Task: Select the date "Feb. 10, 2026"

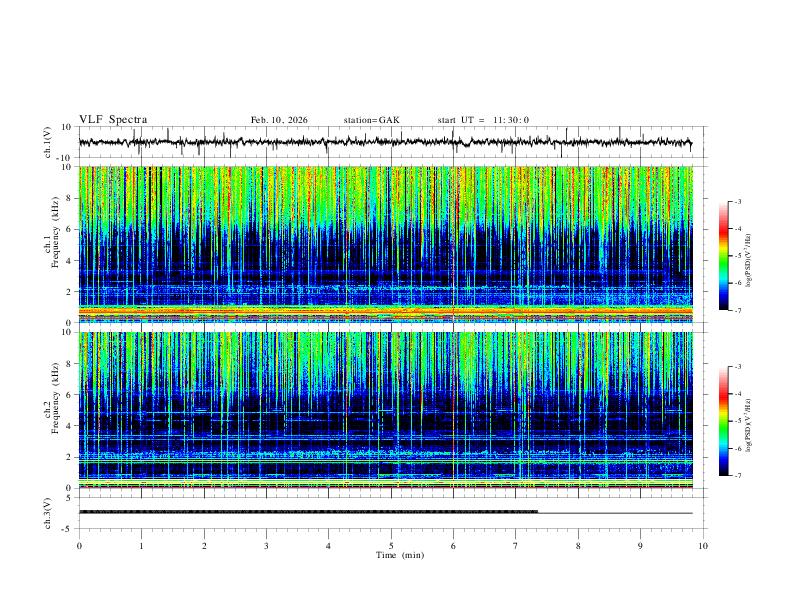Action: tap(279, 120)
